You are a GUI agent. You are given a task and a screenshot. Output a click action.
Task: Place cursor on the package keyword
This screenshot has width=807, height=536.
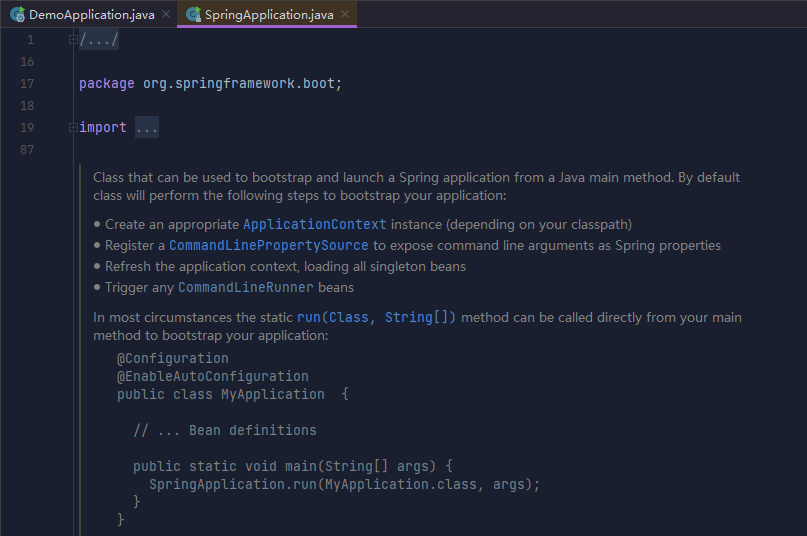107,83
